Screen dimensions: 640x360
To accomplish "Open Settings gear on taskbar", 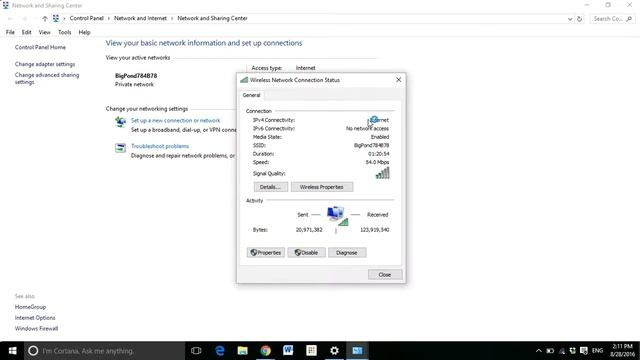I will click(334, 351).
